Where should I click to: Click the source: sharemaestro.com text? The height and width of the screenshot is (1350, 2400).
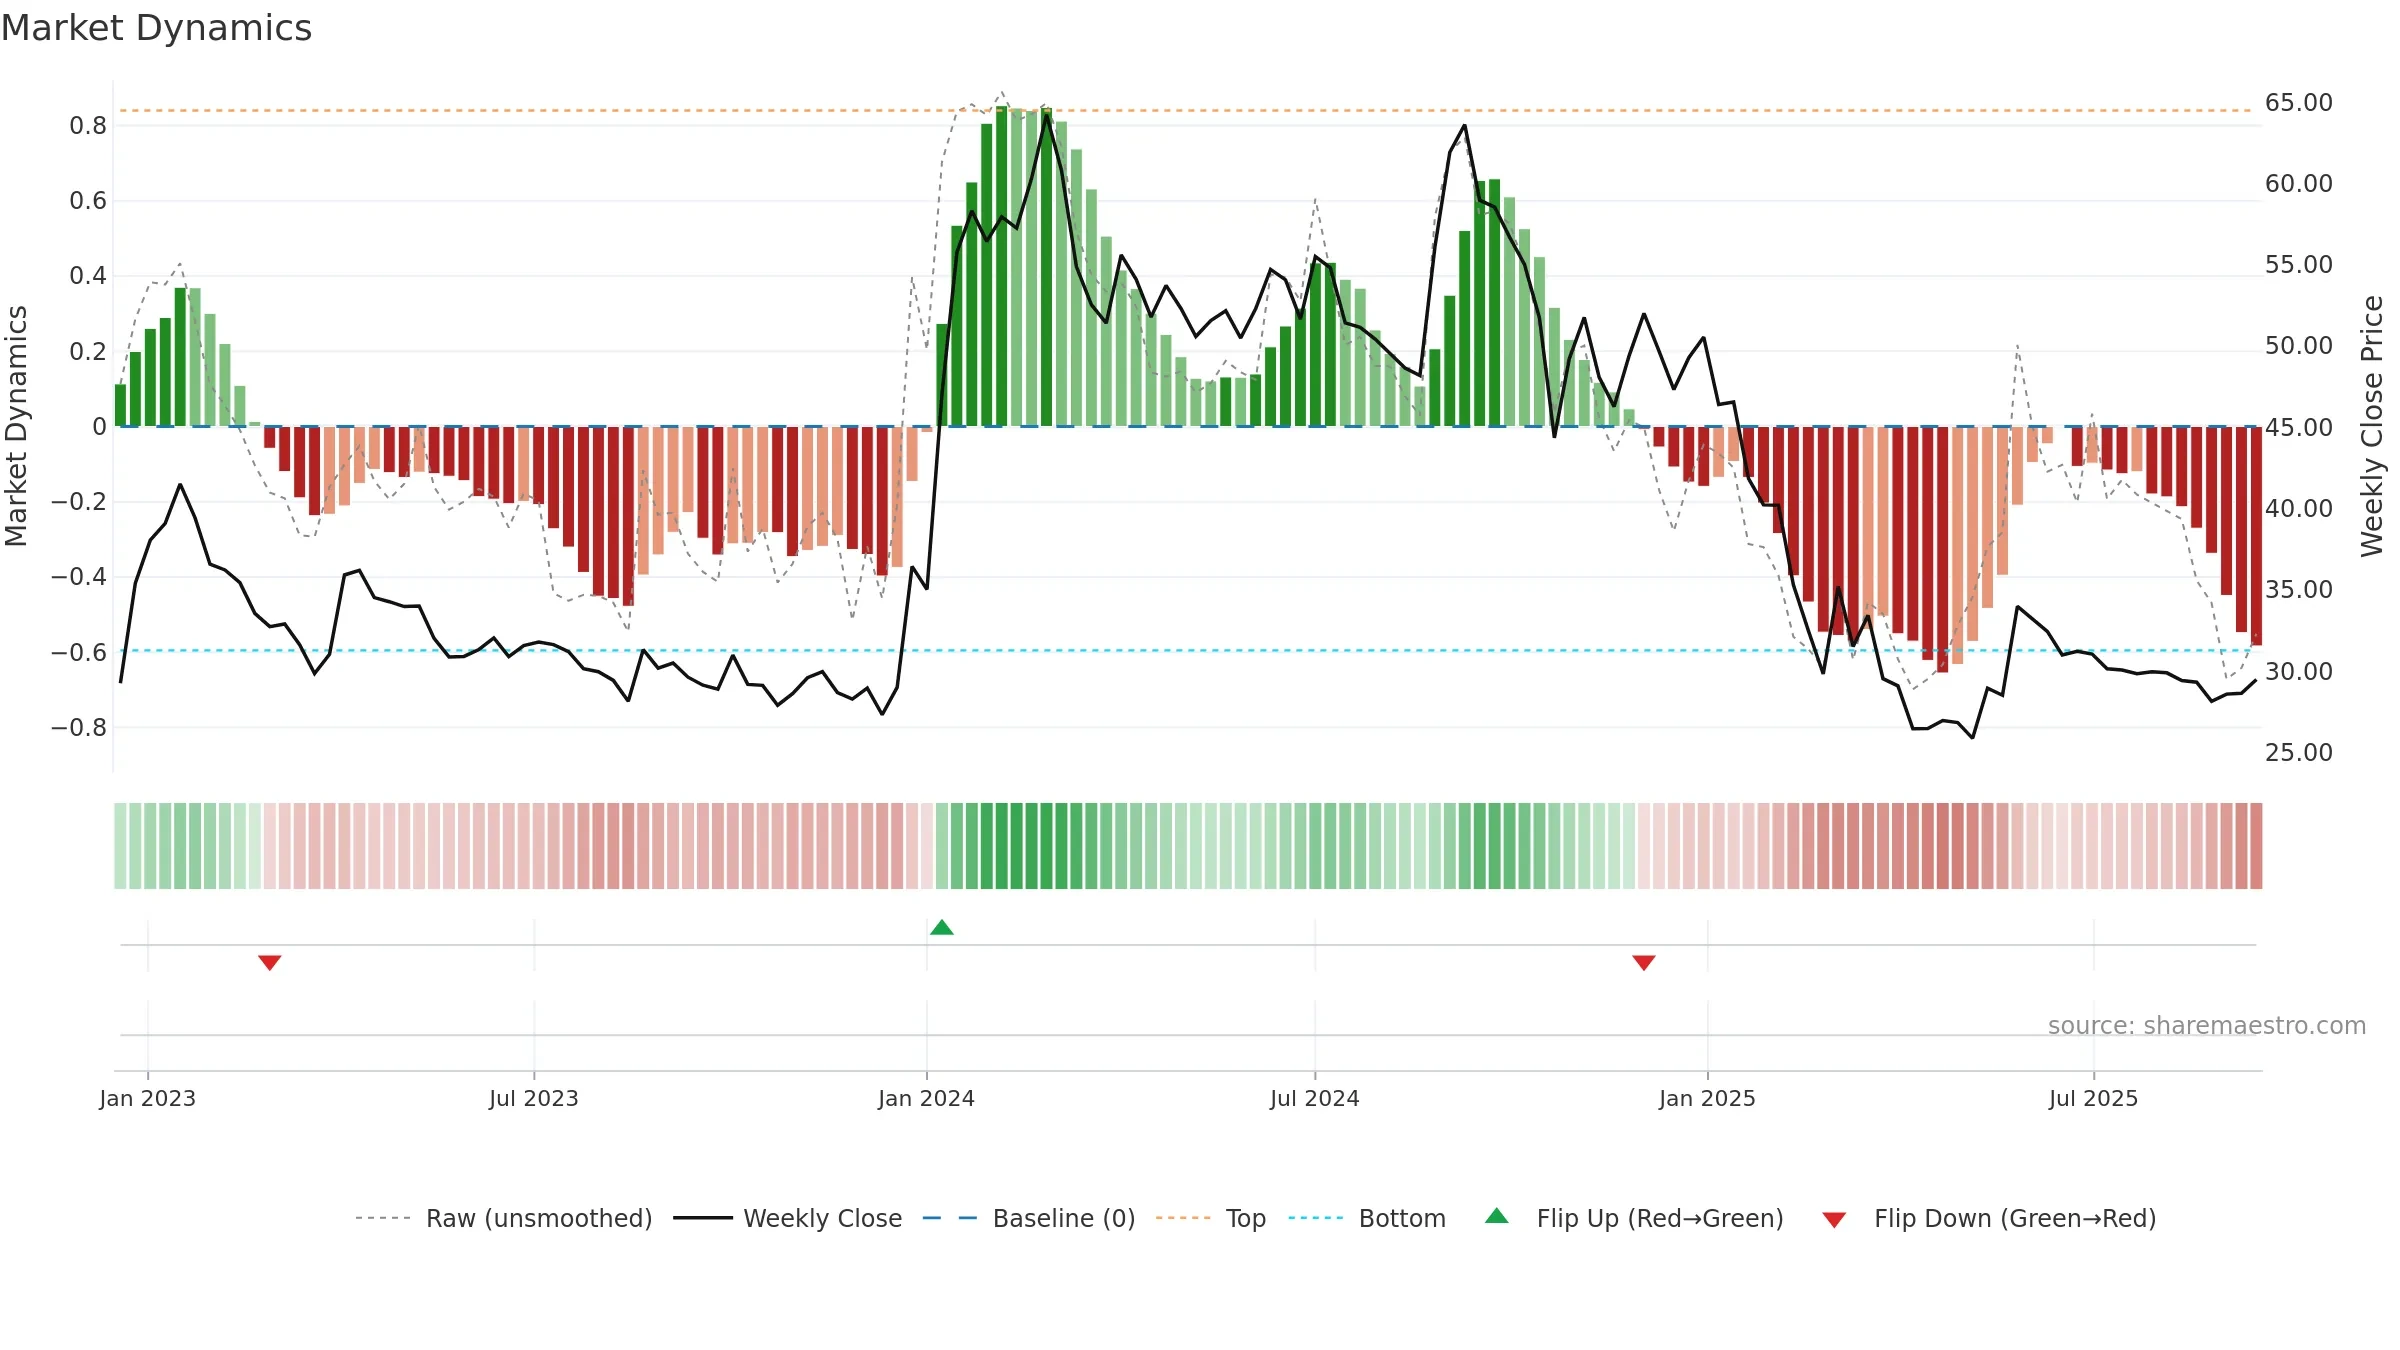(x=2207, y=1025)
